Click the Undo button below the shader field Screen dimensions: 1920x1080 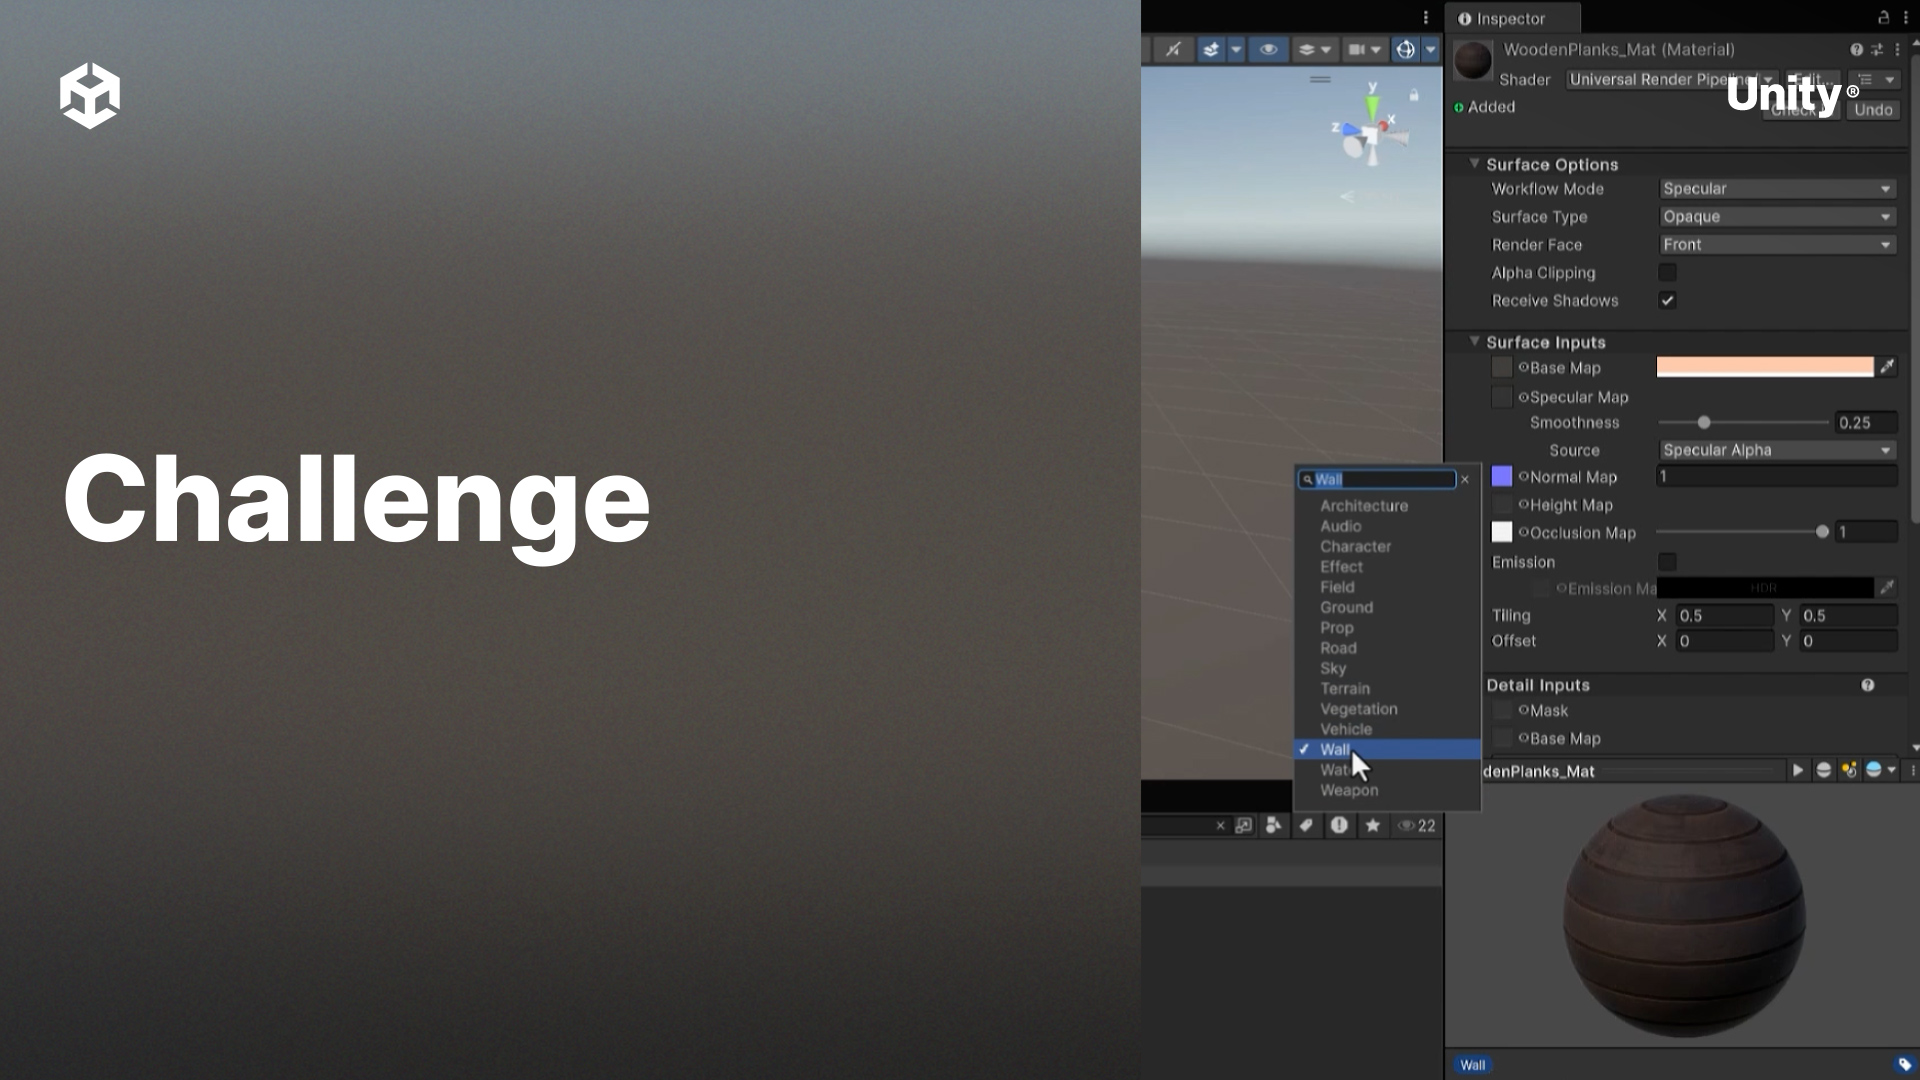pos(1873,109)
